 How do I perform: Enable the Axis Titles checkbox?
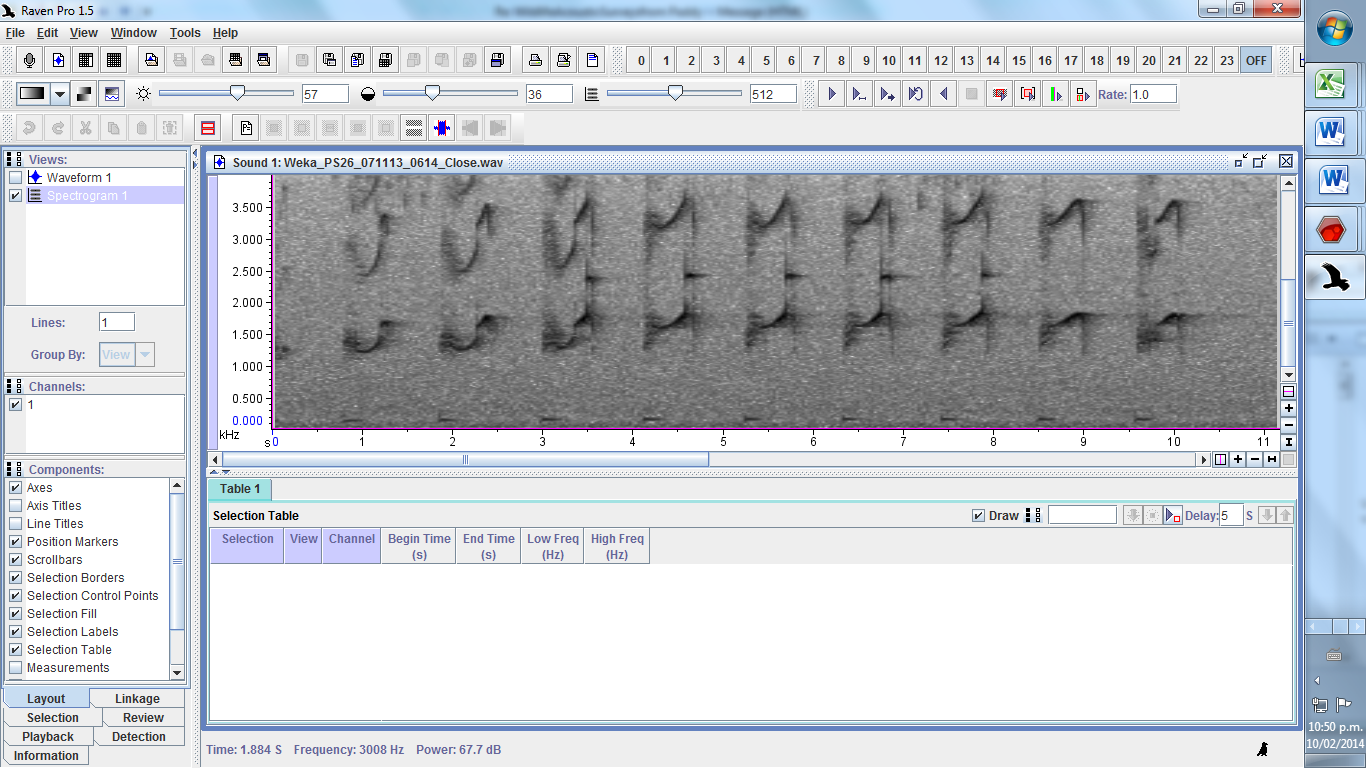[16, 506]
